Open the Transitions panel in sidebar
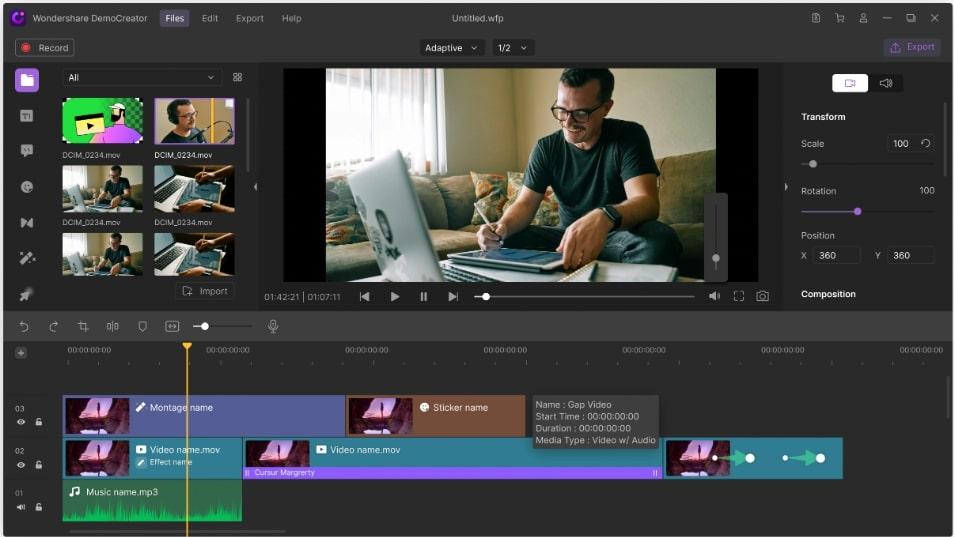Viewport: 954px width, 537px height. click(27, 222)
